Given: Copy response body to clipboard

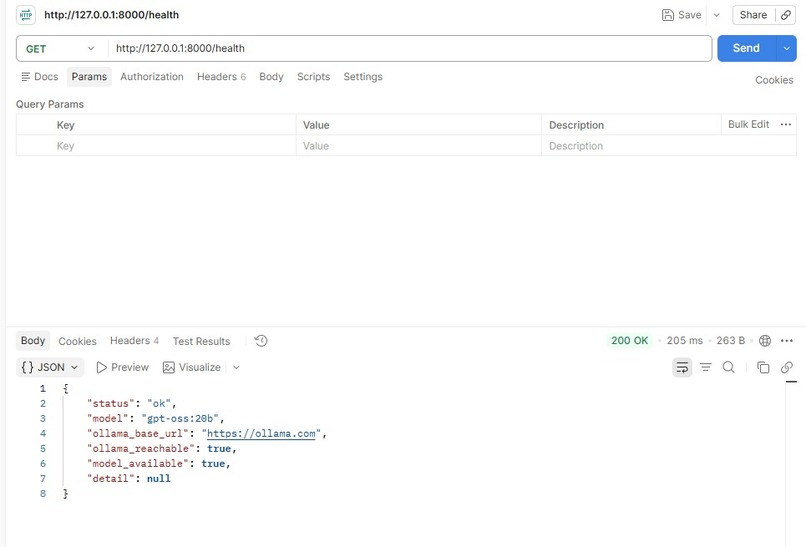Looking at the screenshot, I should click(x=763, y=367).
